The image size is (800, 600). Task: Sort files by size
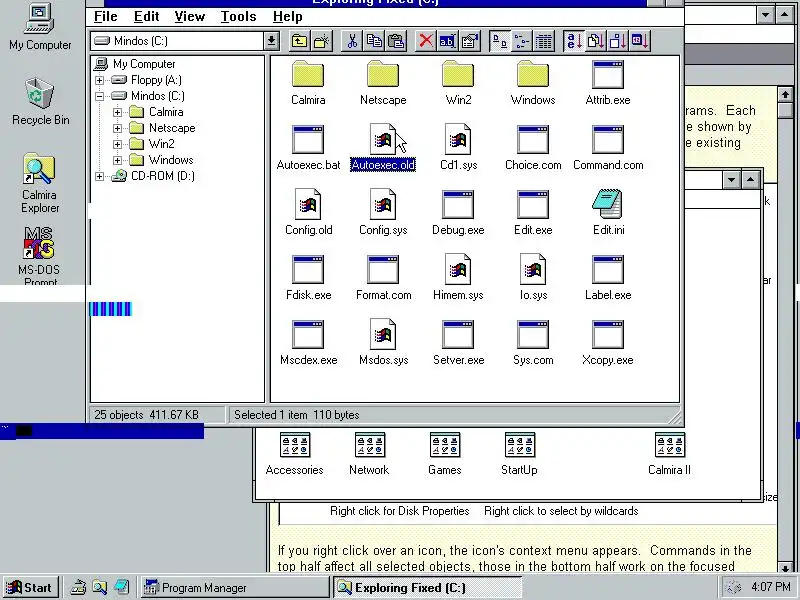(617, 41)
